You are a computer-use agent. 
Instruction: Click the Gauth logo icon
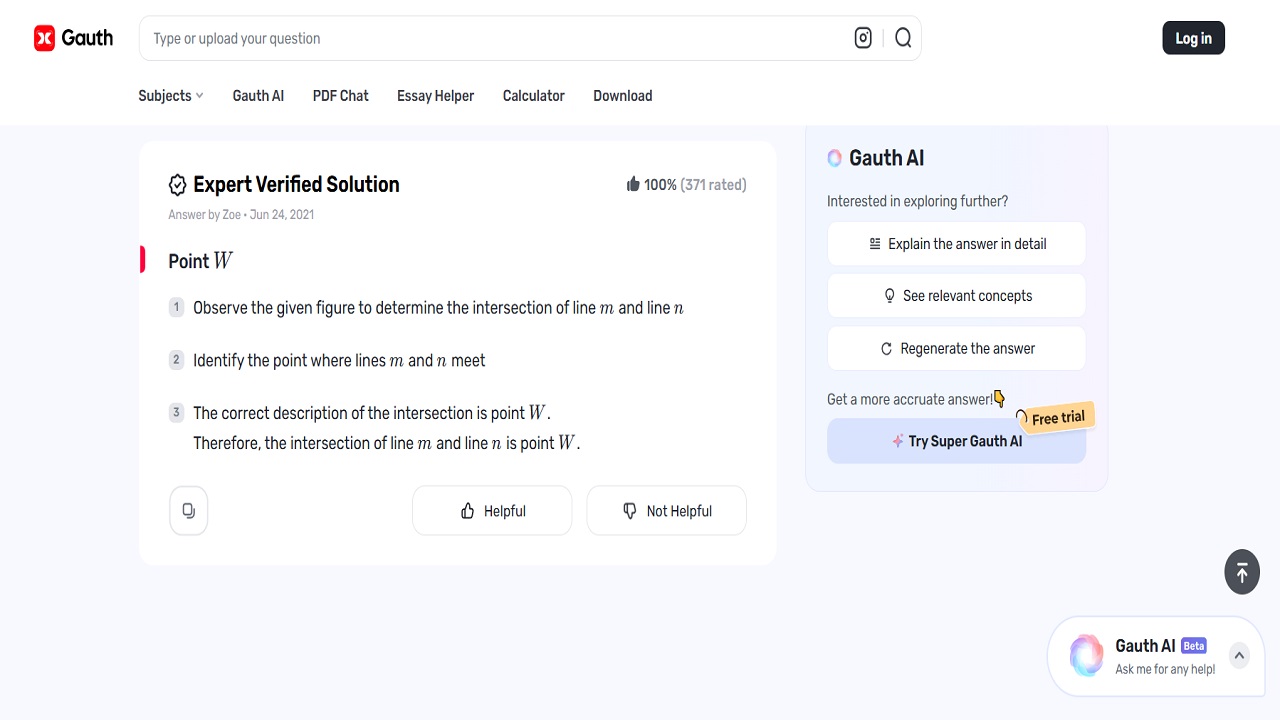pyautogui.click(x=45, y=38)
